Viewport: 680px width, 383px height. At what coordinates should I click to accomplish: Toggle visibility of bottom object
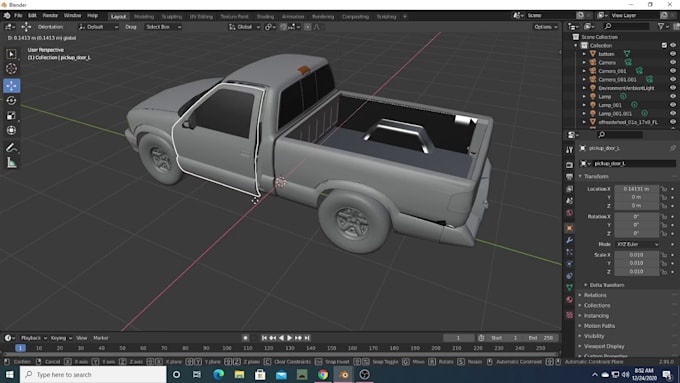673,54
